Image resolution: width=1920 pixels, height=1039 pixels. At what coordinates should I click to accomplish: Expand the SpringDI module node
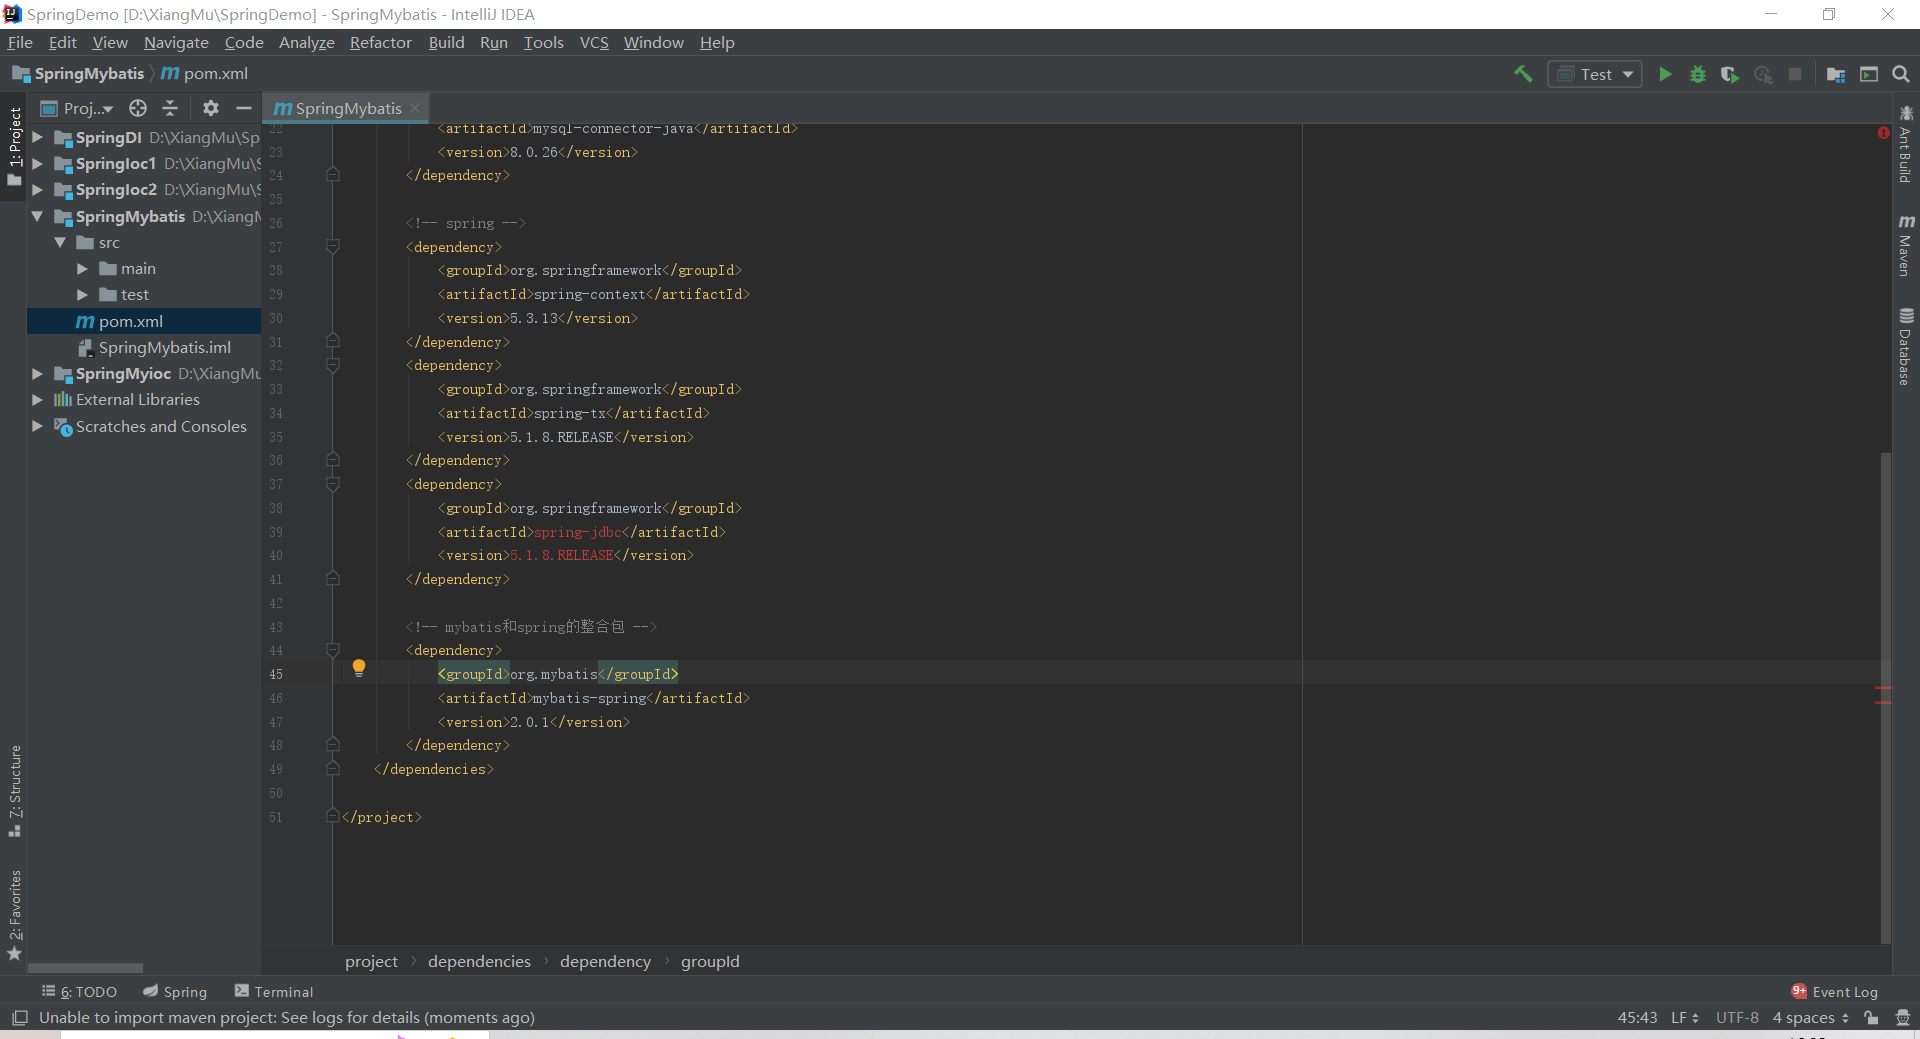(38, 137)
